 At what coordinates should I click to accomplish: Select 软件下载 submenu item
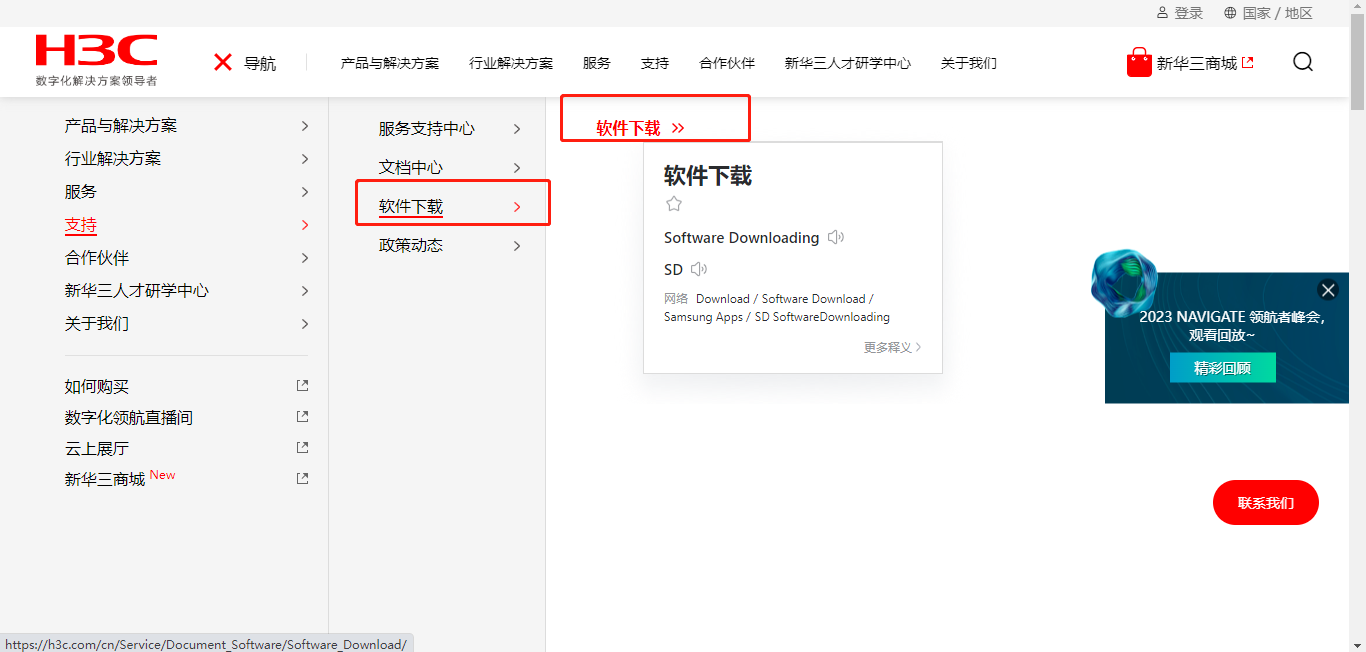(411, 207)
